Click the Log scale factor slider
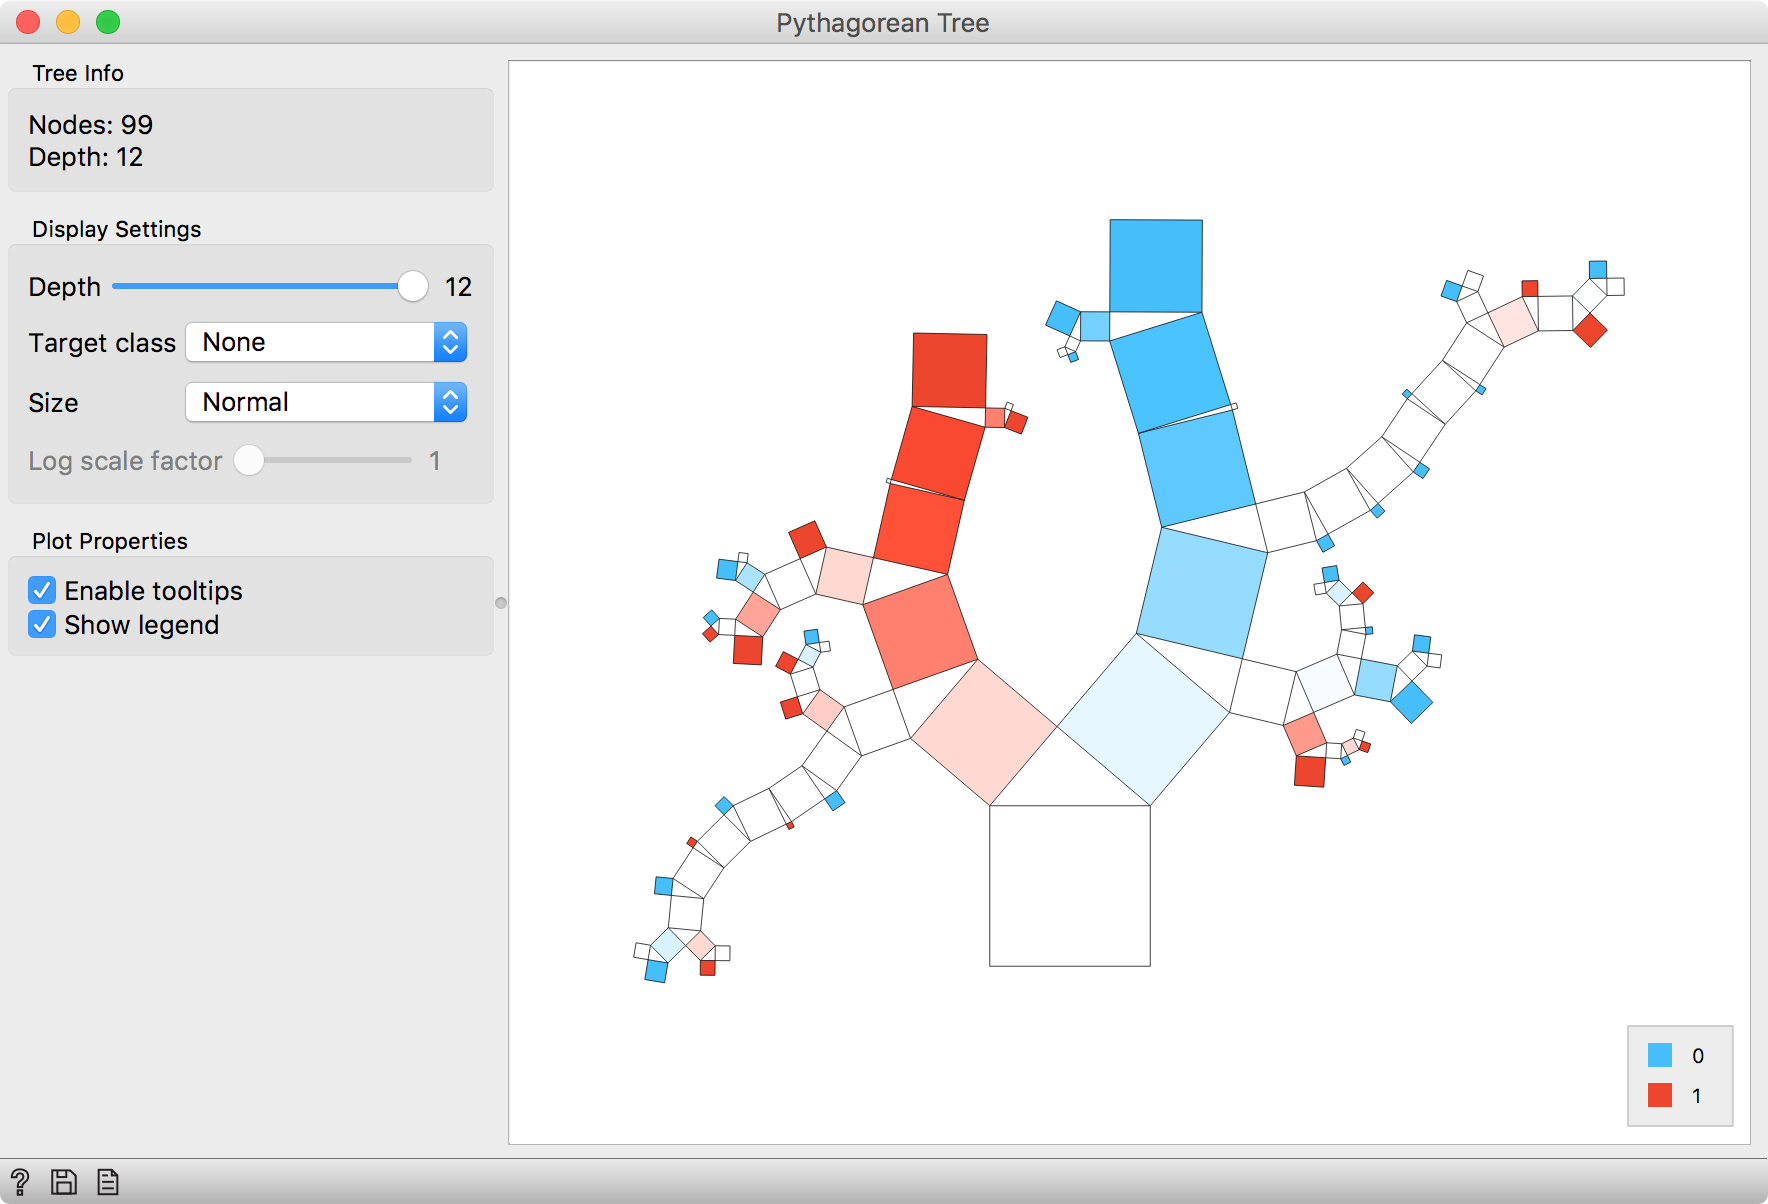This screenshot has width=1768, height=1204. coord(249,461)
